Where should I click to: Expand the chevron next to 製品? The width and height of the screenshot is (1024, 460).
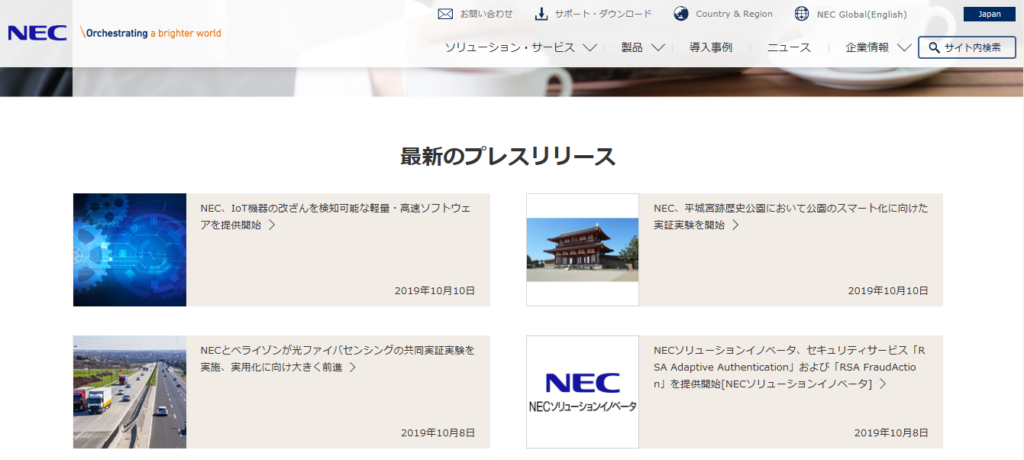point(658,48)
